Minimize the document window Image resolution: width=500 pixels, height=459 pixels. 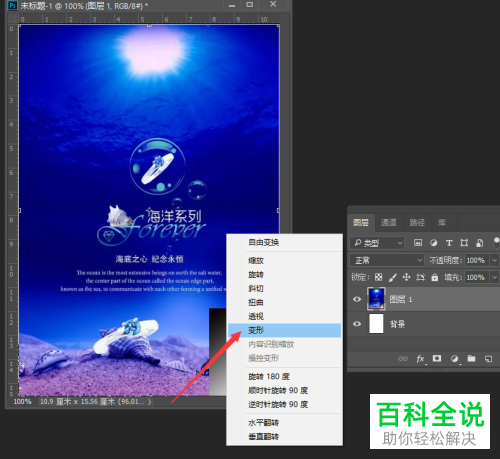tap(232, 5)
